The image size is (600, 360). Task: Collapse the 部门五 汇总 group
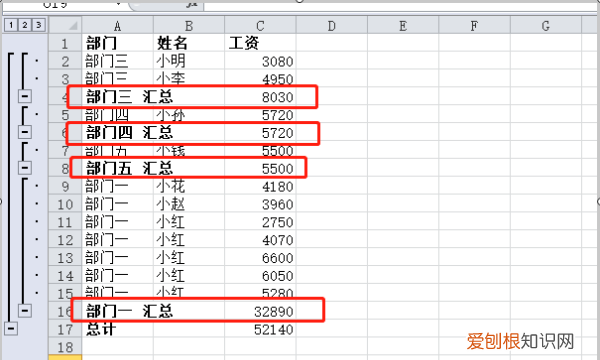click(25, 168)
